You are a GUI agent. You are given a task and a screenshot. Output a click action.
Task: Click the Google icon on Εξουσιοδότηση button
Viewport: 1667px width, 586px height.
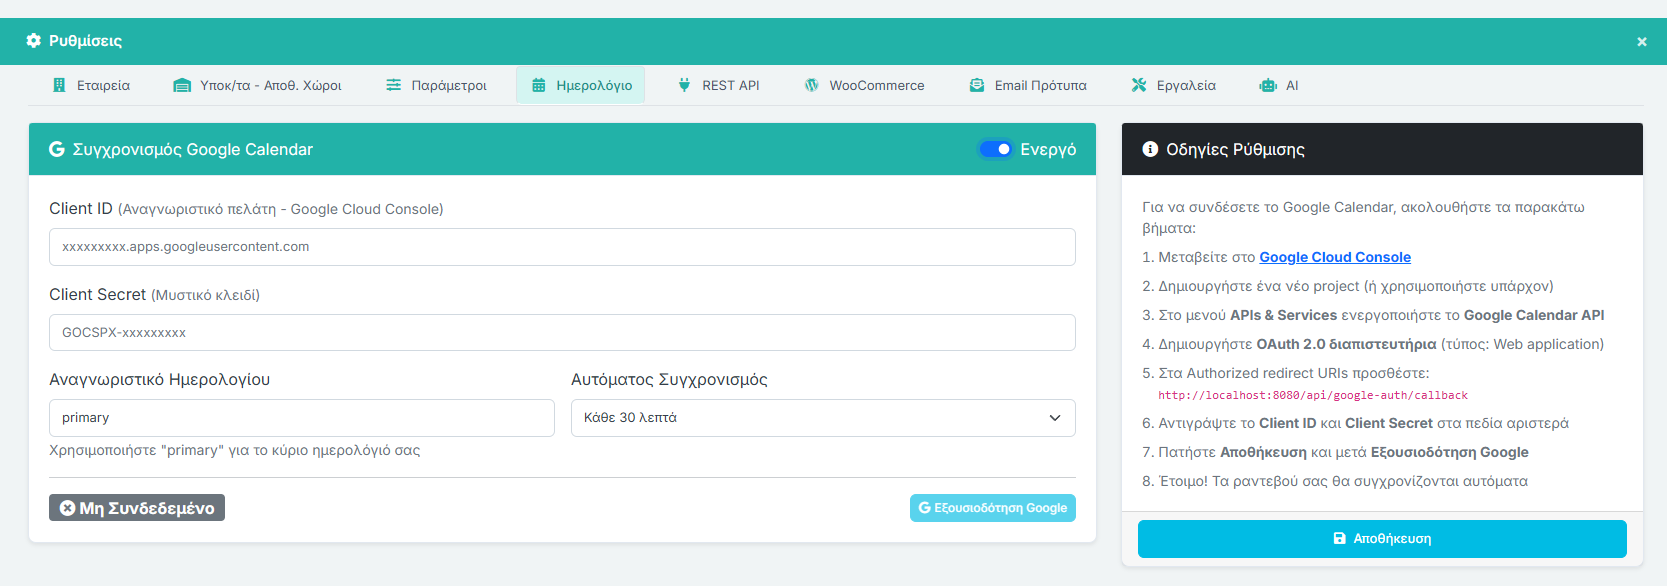[925, 508]
